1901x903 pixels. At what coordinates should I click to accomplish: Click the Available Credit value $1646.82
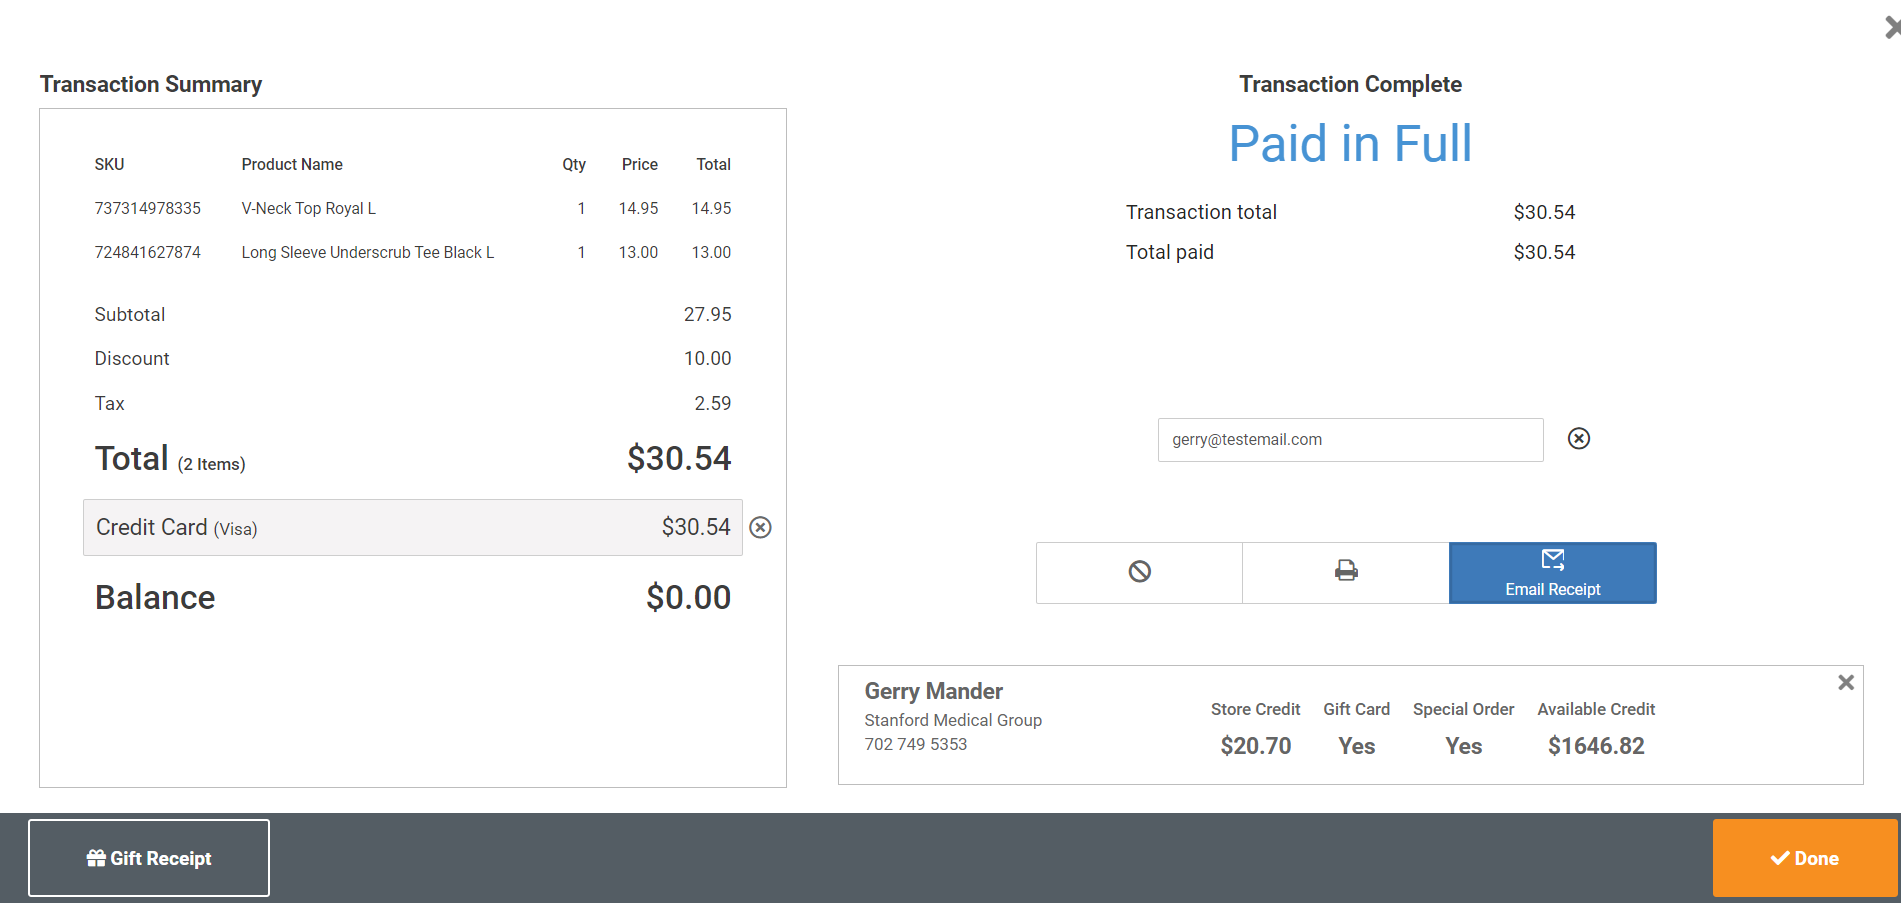(x=1596, y=746)
